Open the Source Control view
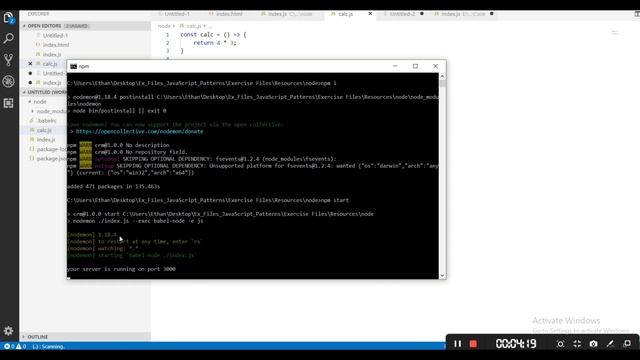This screenshot has height=360, width=640. click(9, 60)
